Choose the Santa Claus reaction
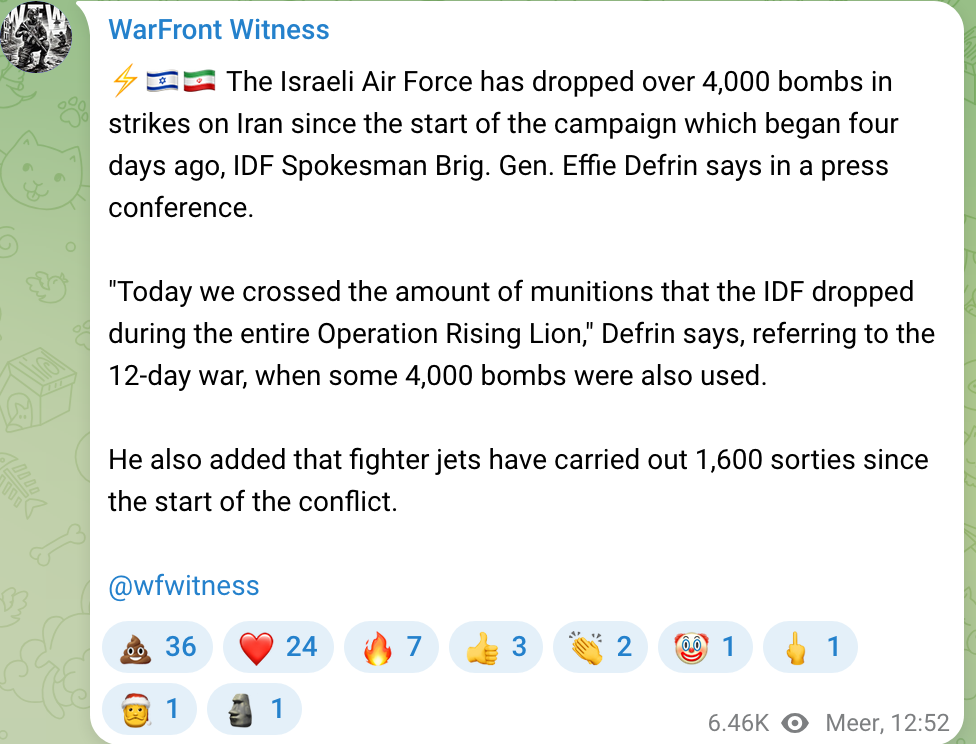Screen dimensions: 976x744 (149, 710)
